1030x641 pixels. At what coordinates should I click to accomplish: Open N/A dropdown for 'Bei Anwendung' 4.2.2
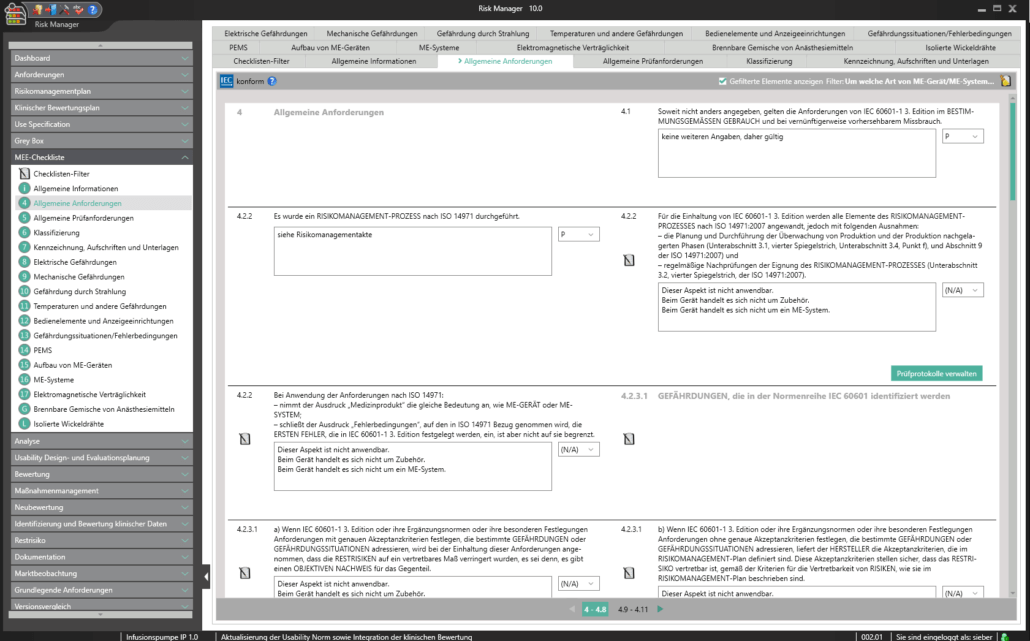578,450
